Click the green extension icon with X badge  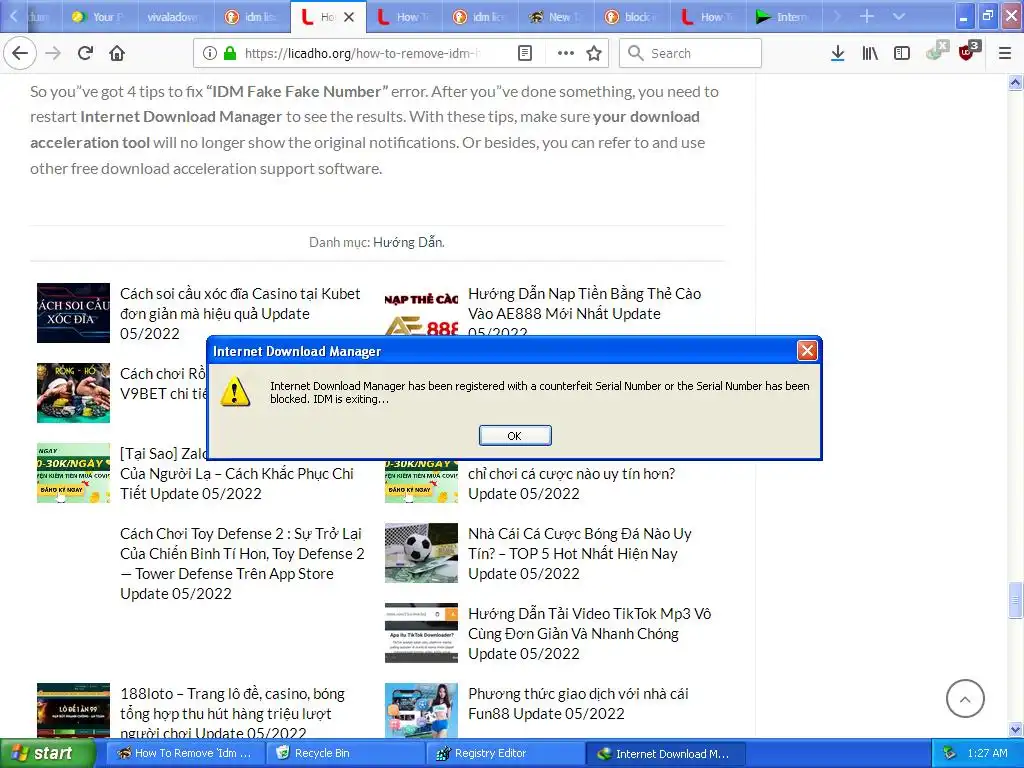[x=936, y=51]
